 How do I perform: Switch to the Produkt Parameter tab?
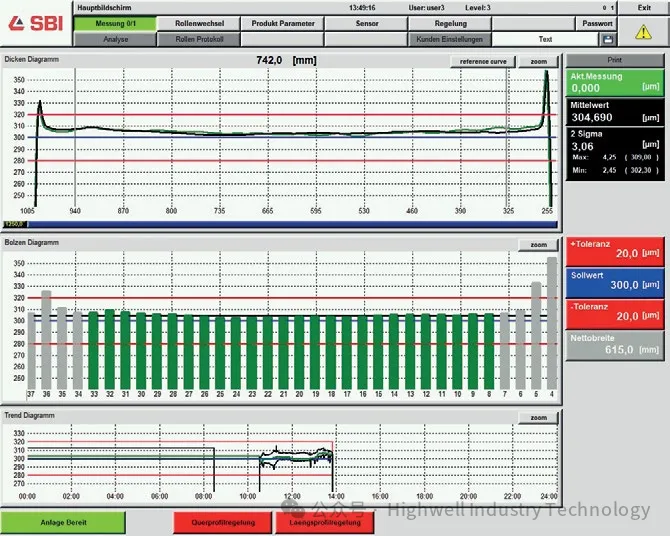283,23
